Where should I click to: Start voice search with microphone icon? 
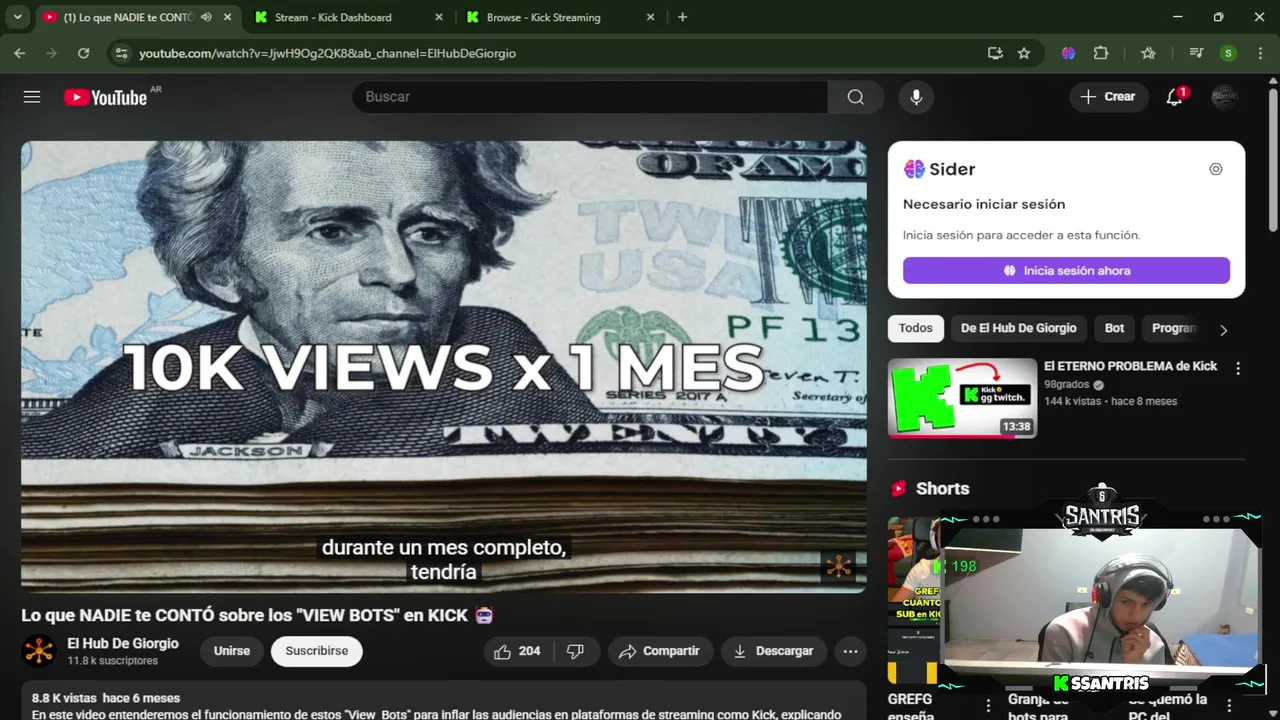pyautogui.click(x=915, y=97)
